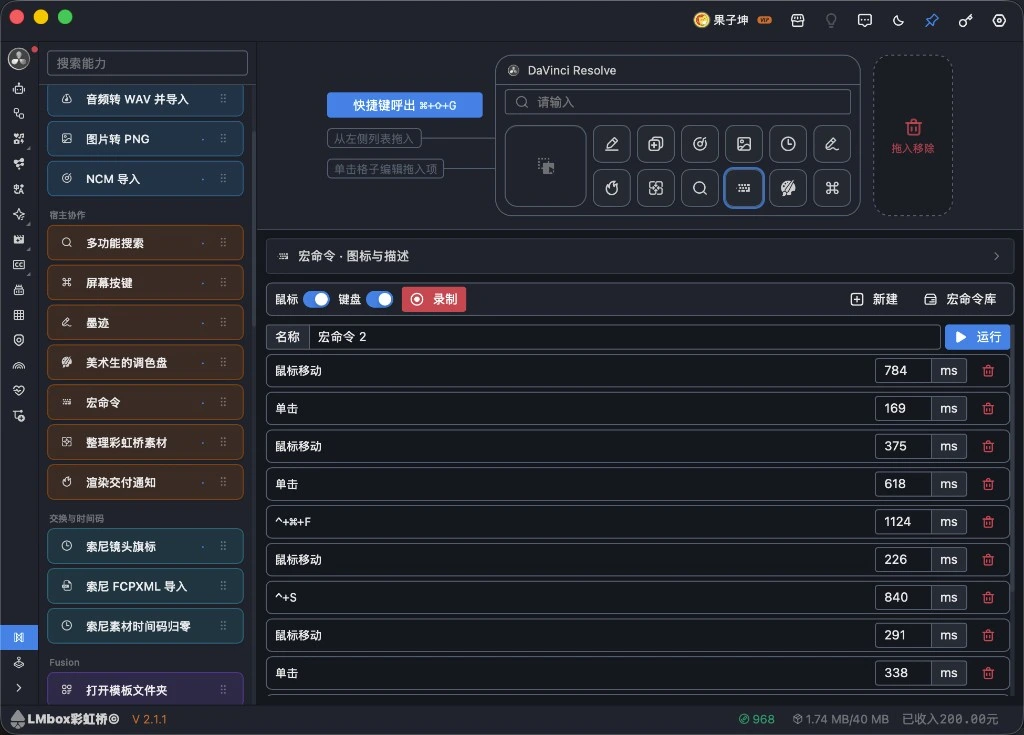The image size is (1024, 735).
Task: Select 索尼 FCPXML 导入 in the ability list
Action: [145, 586]
